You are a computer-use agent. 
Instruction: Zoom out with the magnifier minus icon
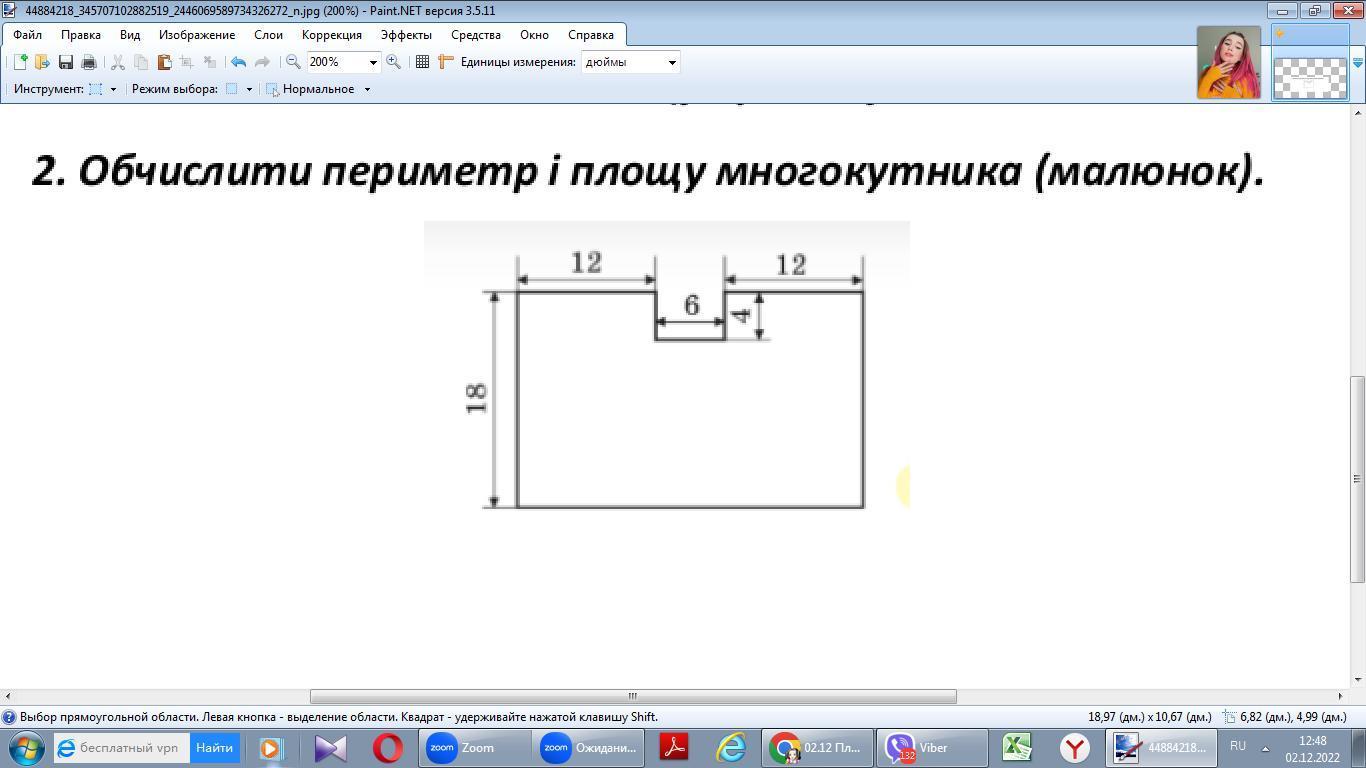click(293, 62)
